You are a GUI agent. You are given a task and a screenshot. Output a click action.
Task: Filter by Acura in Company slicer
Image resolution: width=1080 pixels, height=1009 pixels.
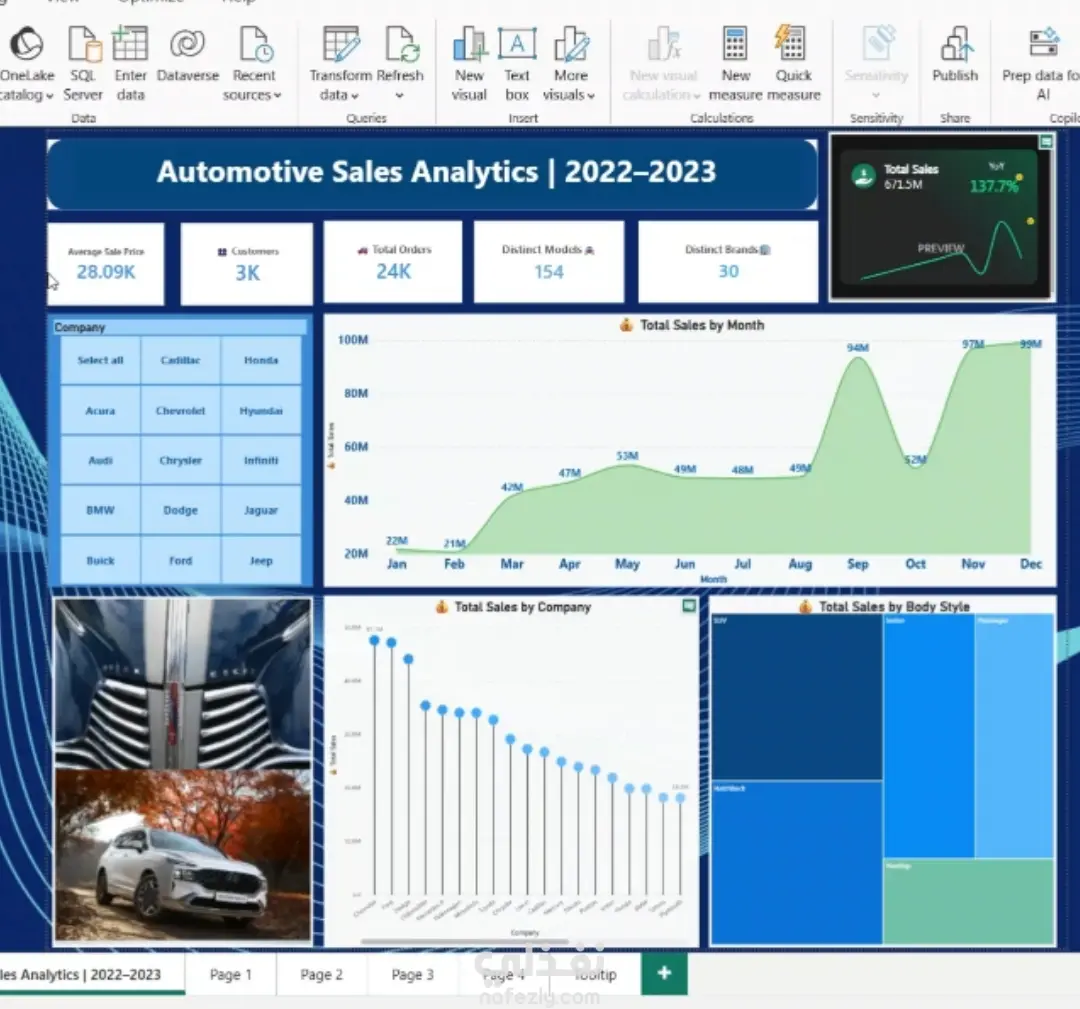(x=101, y=410)
